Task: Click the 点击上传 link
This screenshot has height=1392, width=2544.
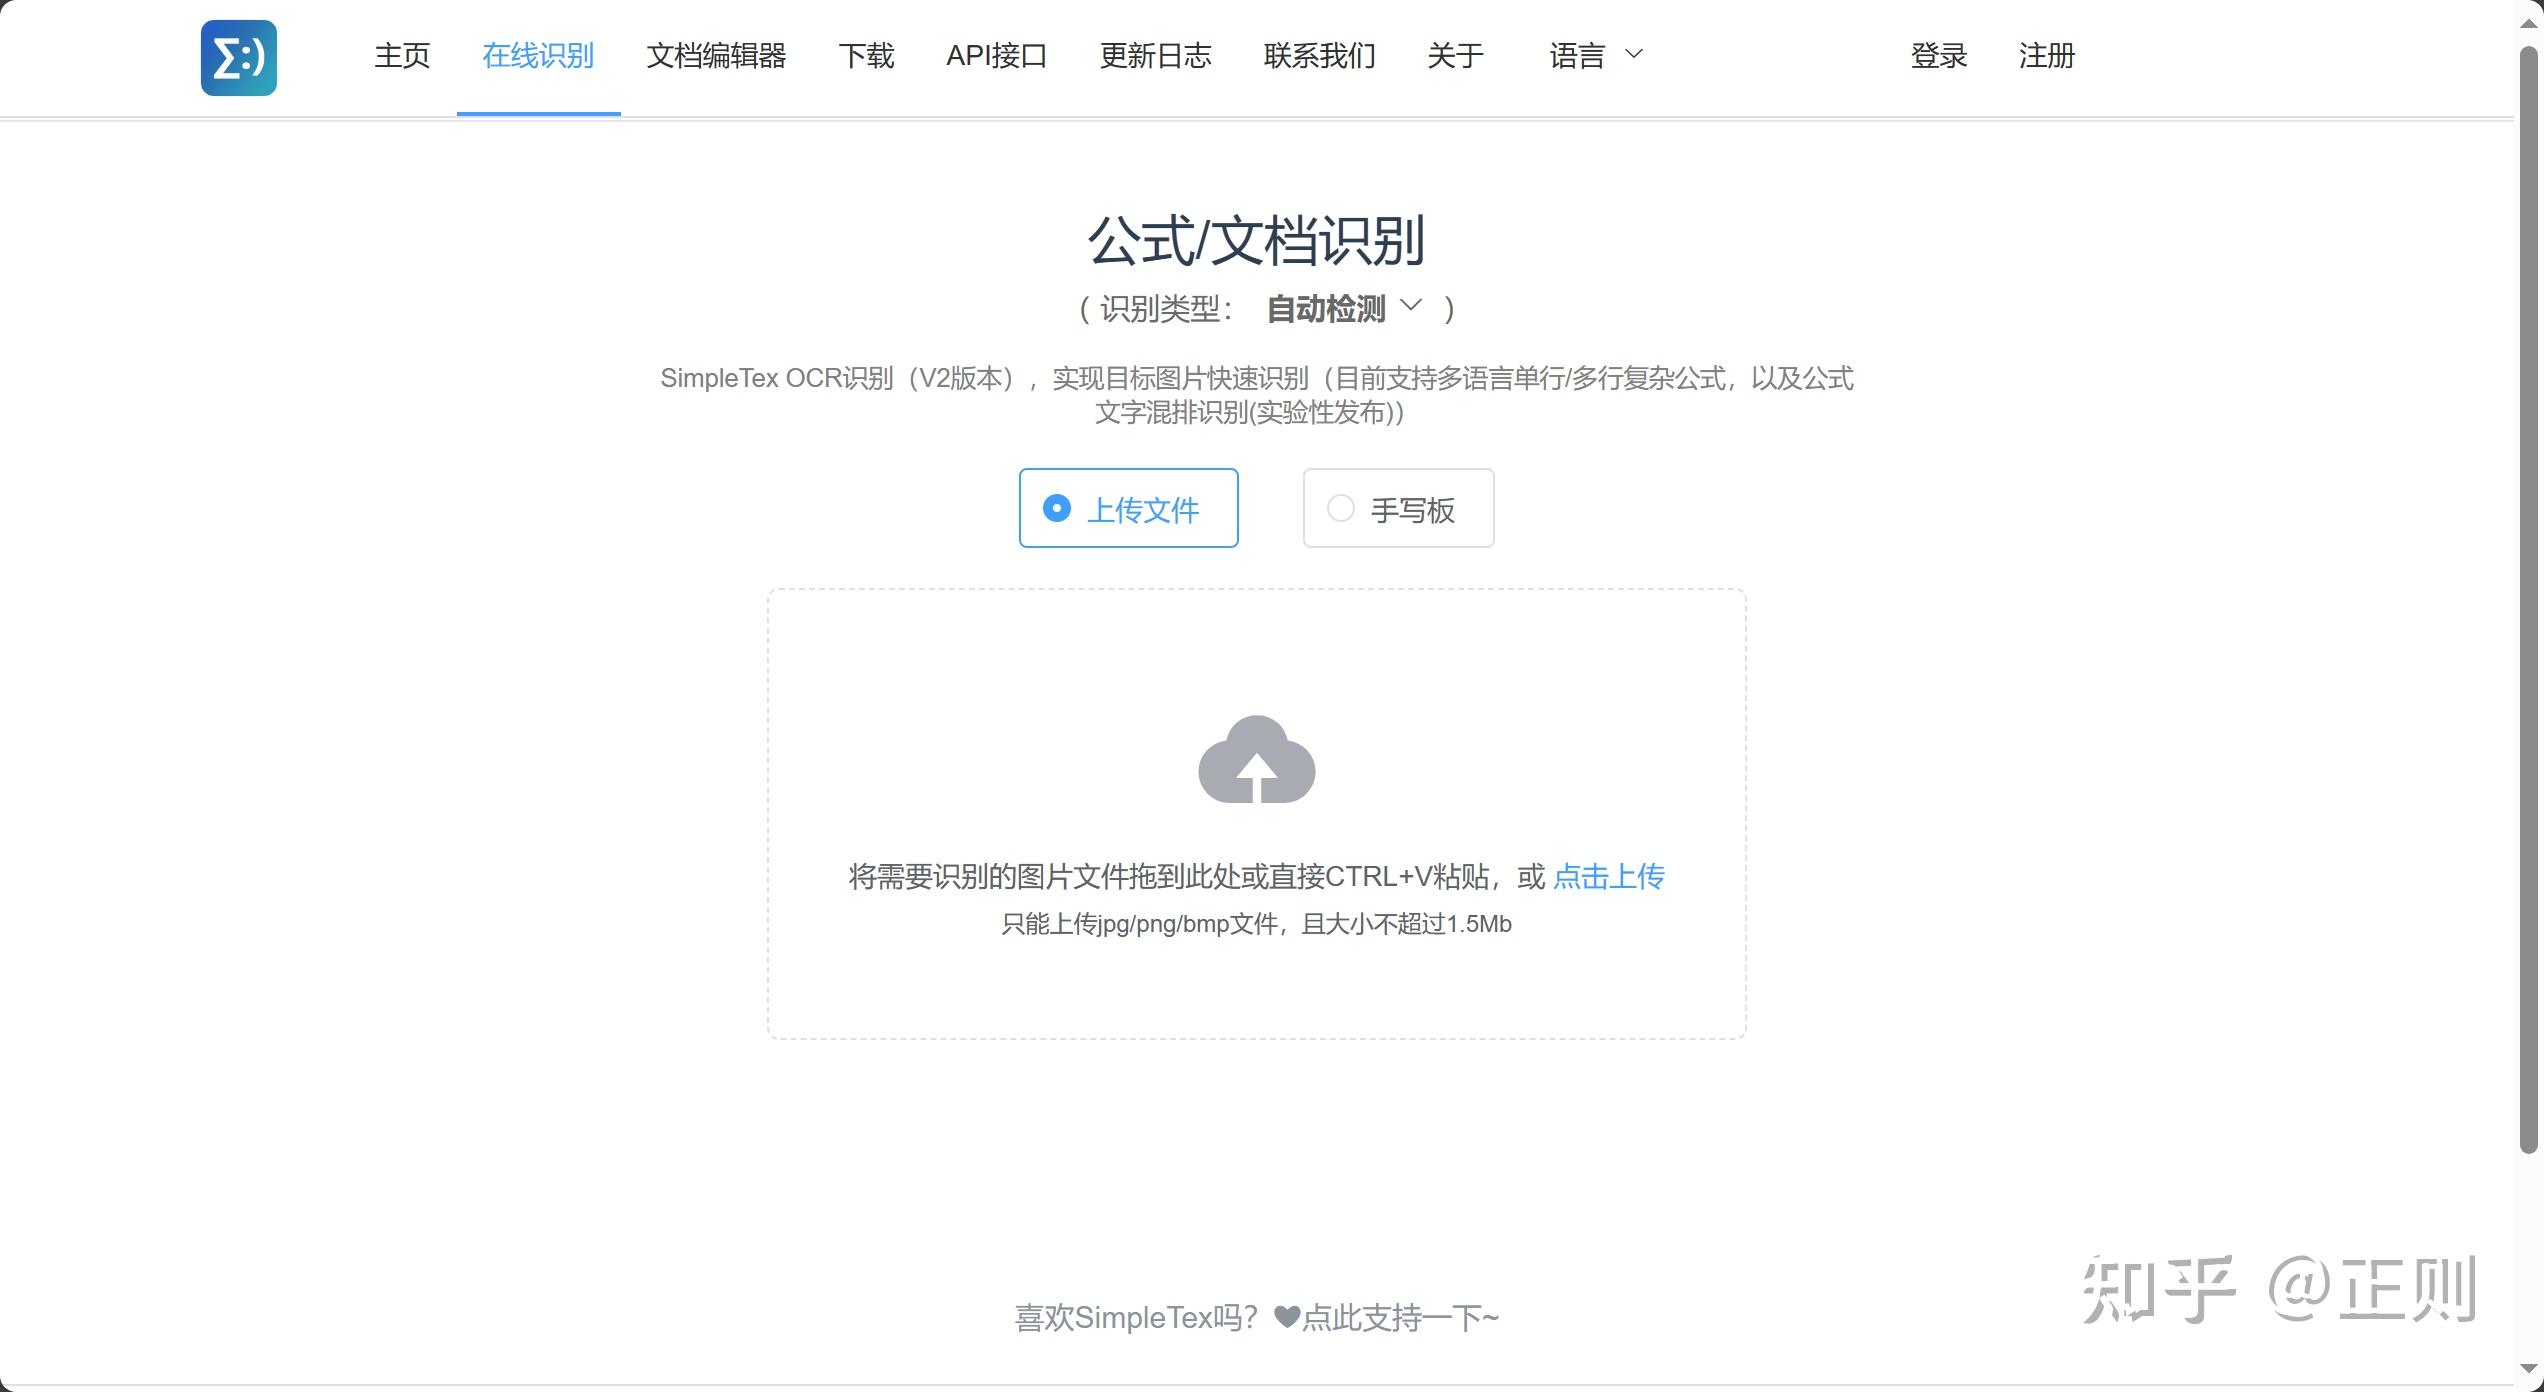Action: point(1608,877)
